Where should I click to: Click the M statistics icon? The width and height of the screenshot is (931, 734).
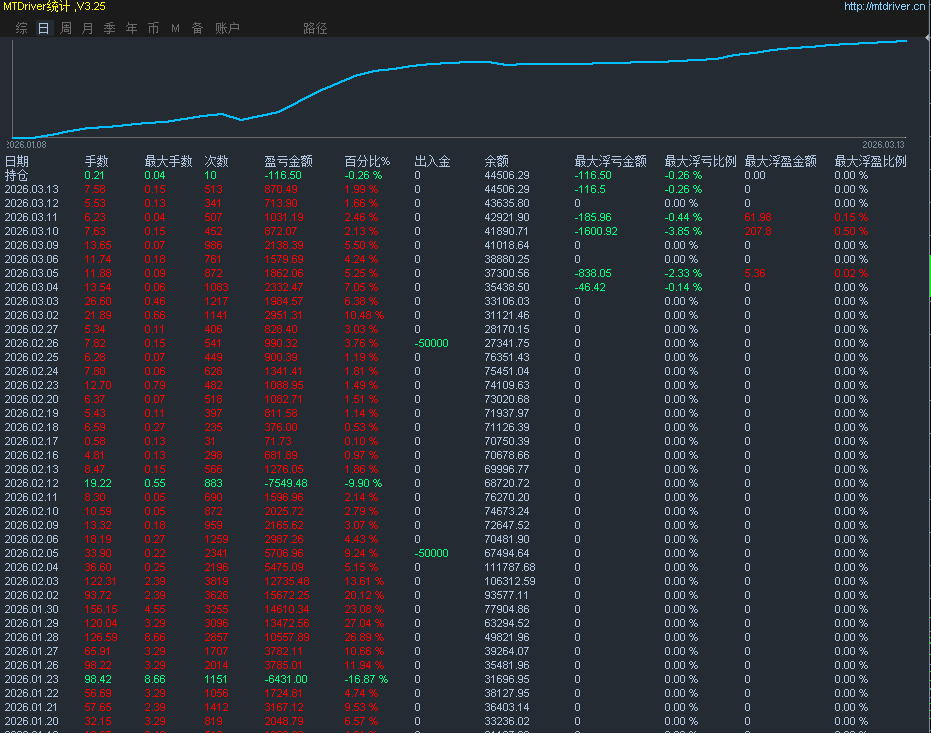[175, 28]
